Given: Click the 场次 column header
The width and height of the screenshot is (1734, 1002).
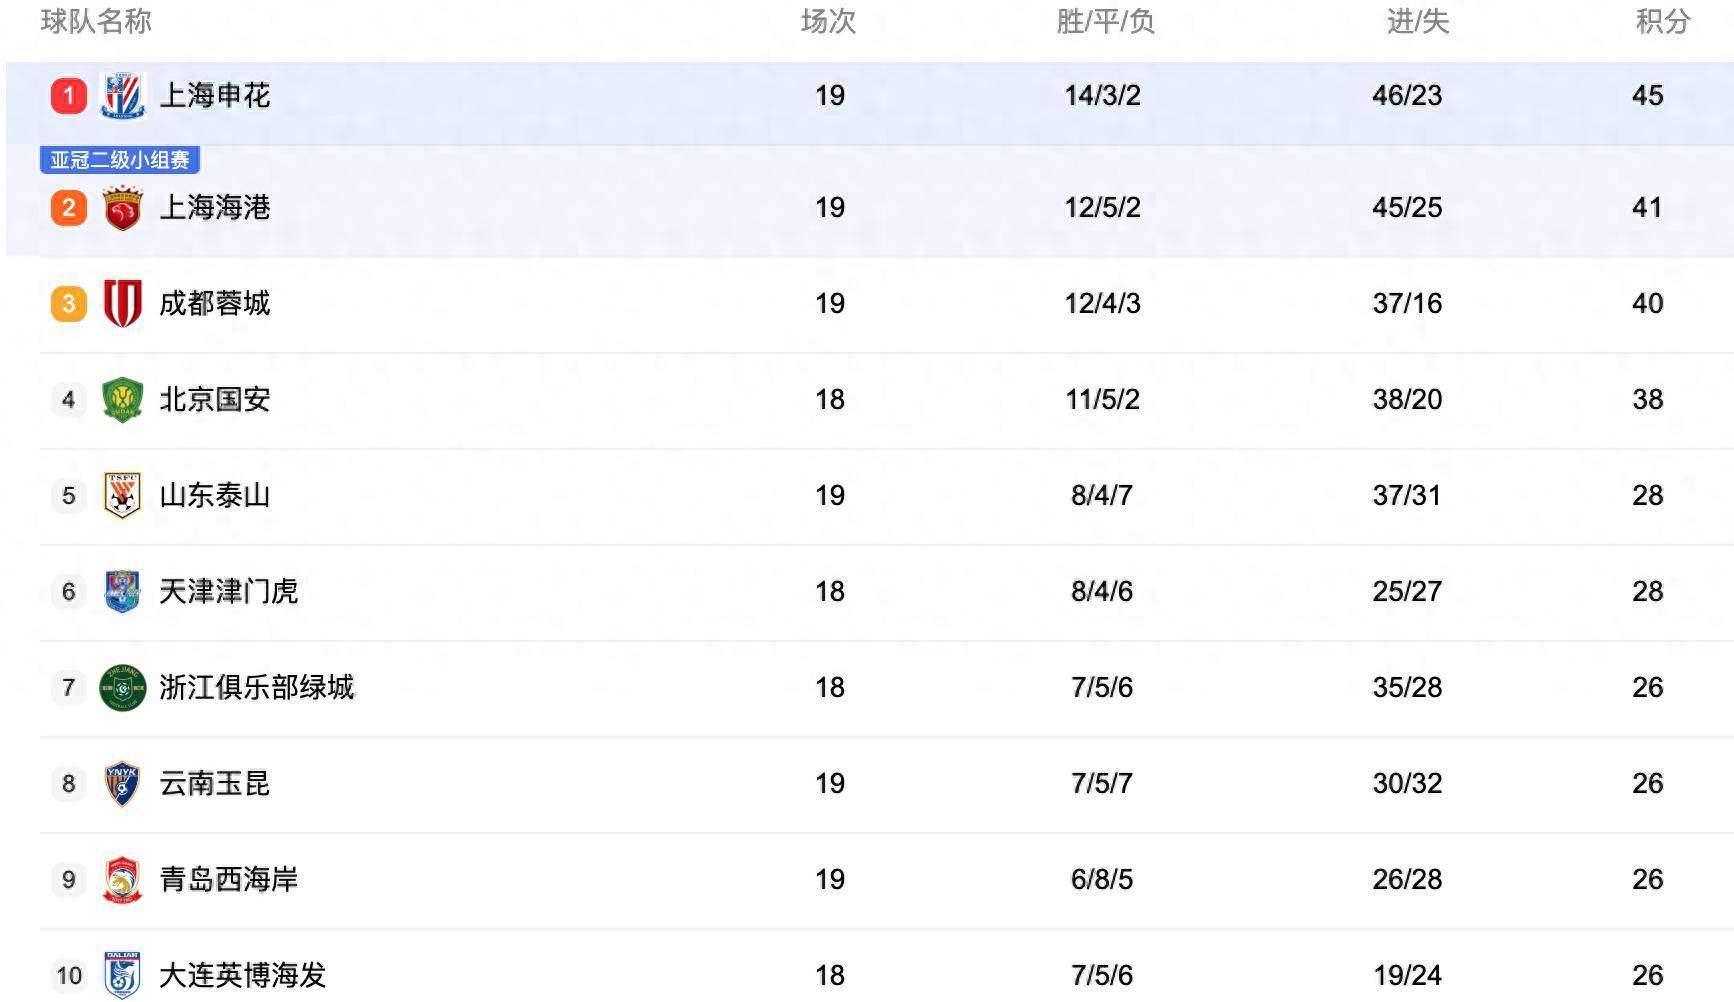Looking at the screenshot, I should pyautogui.click(x=828, y=21).
